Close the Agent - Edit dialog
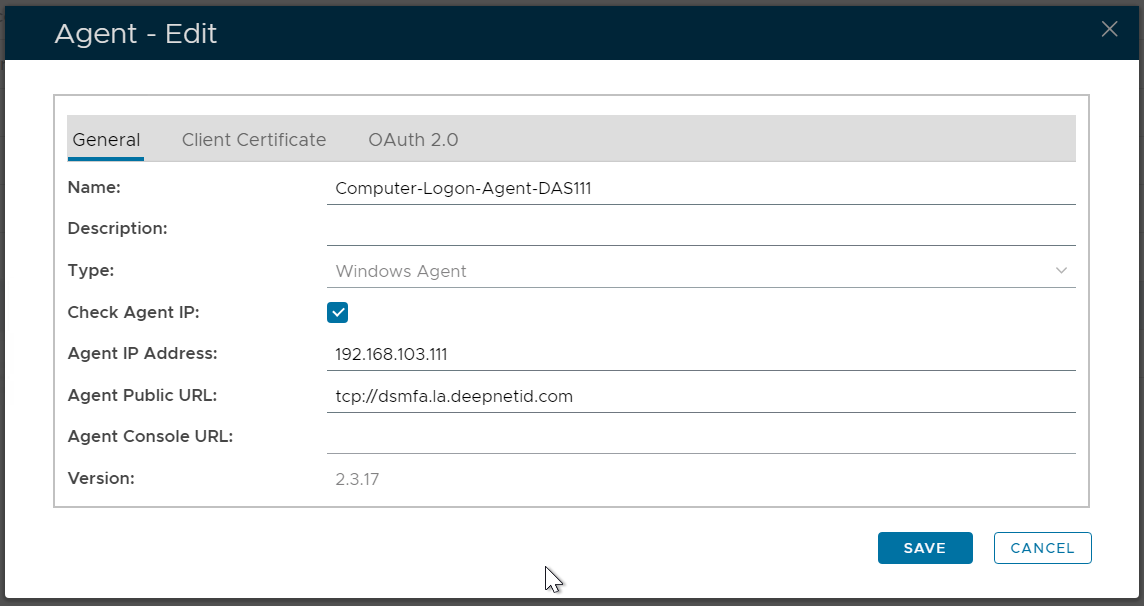This screenshot has height=606, width=1144. point(1109,29)
